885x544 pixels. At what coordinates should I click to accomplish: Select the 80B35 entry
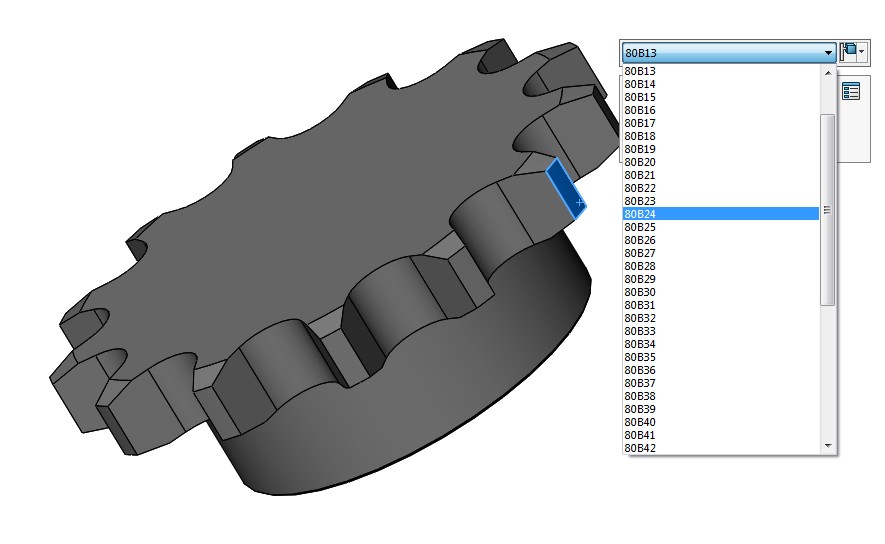click(x=721, y=357)
